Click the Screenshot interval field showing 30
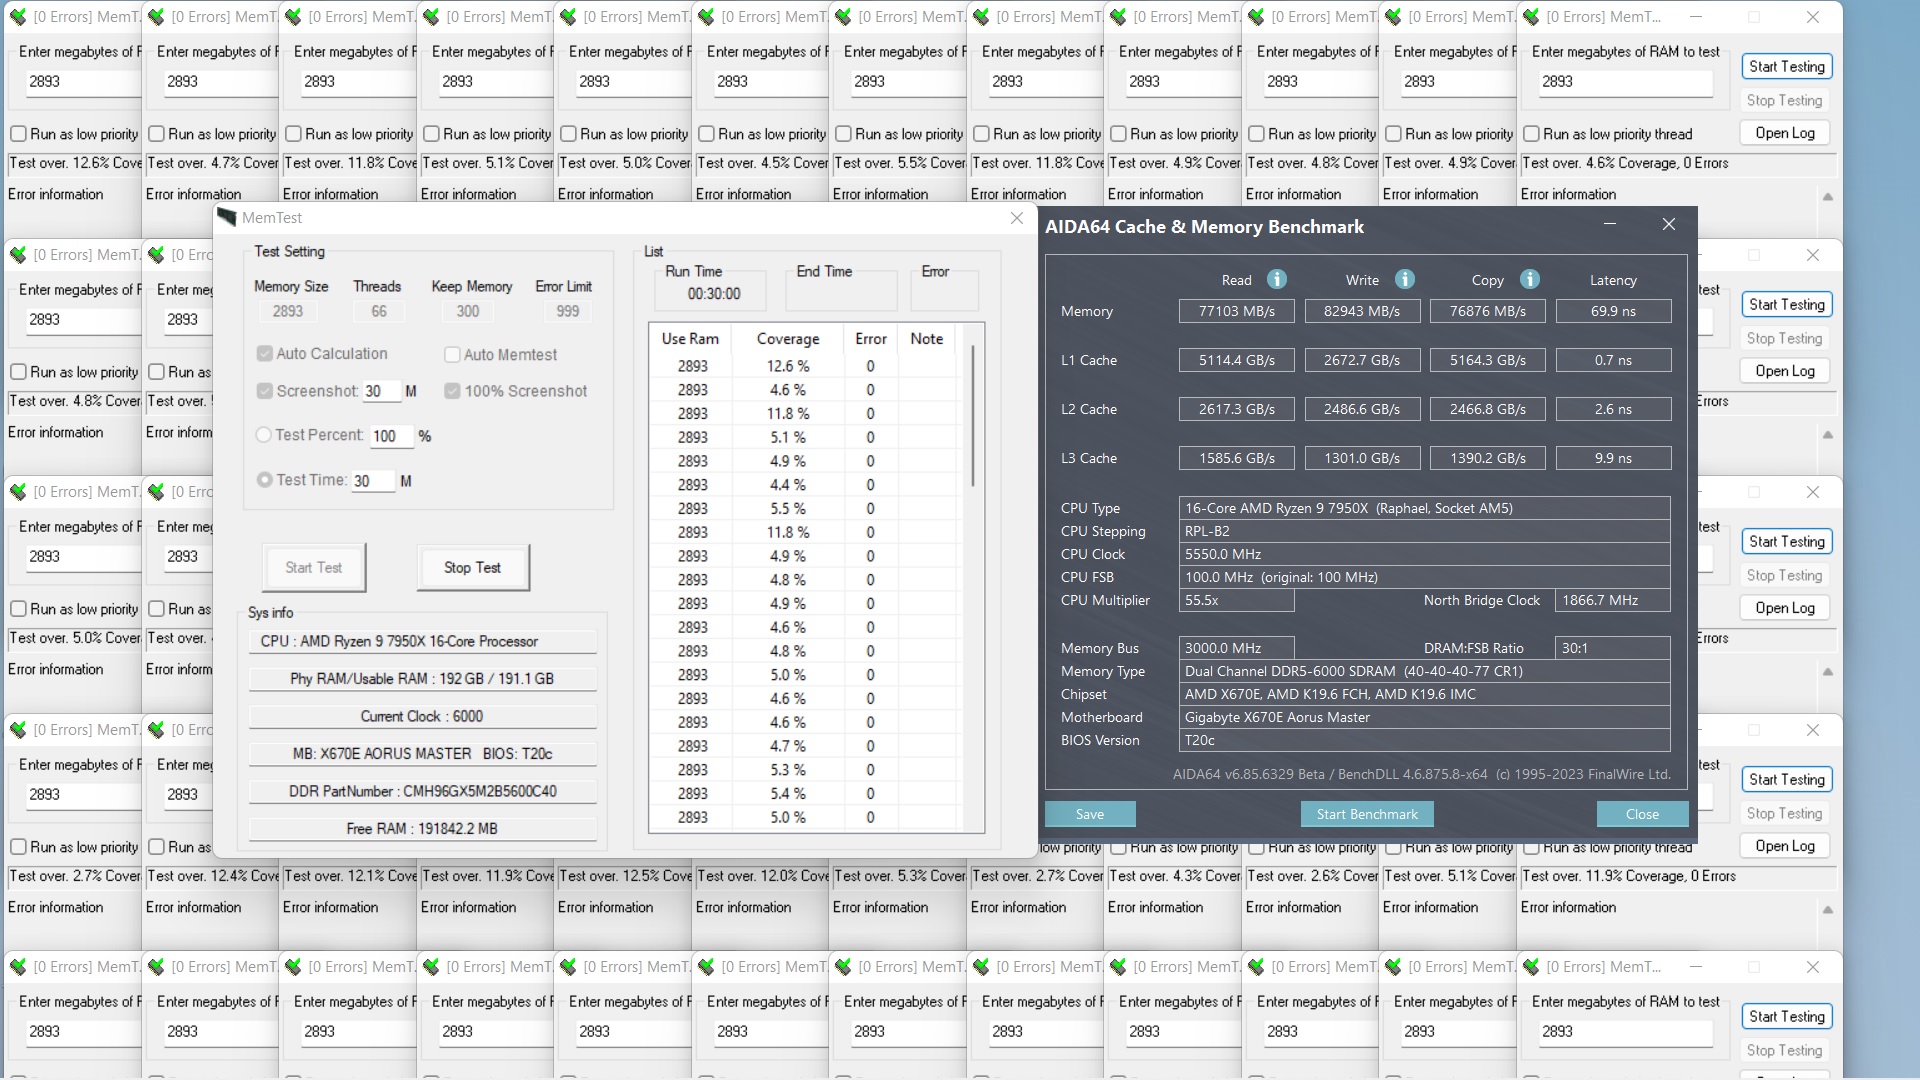Image resolution: width=1920 pixels, height=1080 pixels. click(x=381, y=391)
